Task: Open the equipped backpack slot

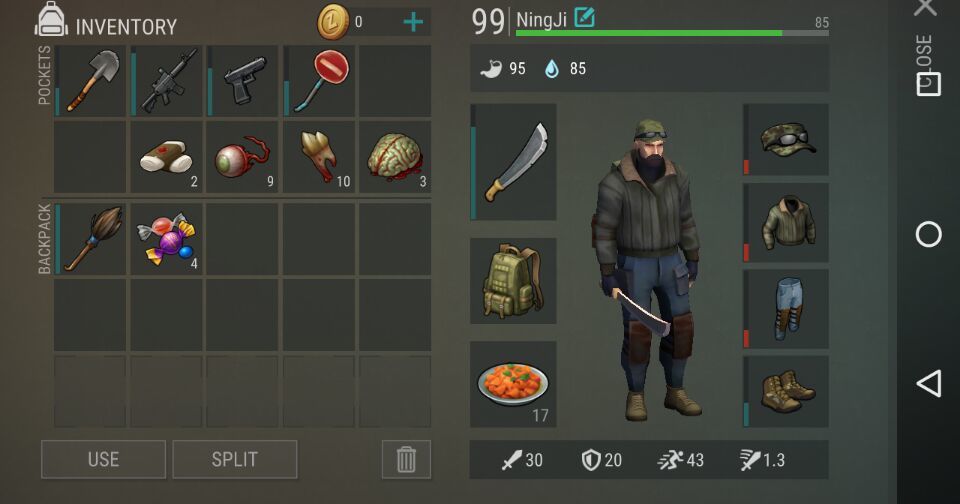Action: pyautogui.click(x=513, y=281)
